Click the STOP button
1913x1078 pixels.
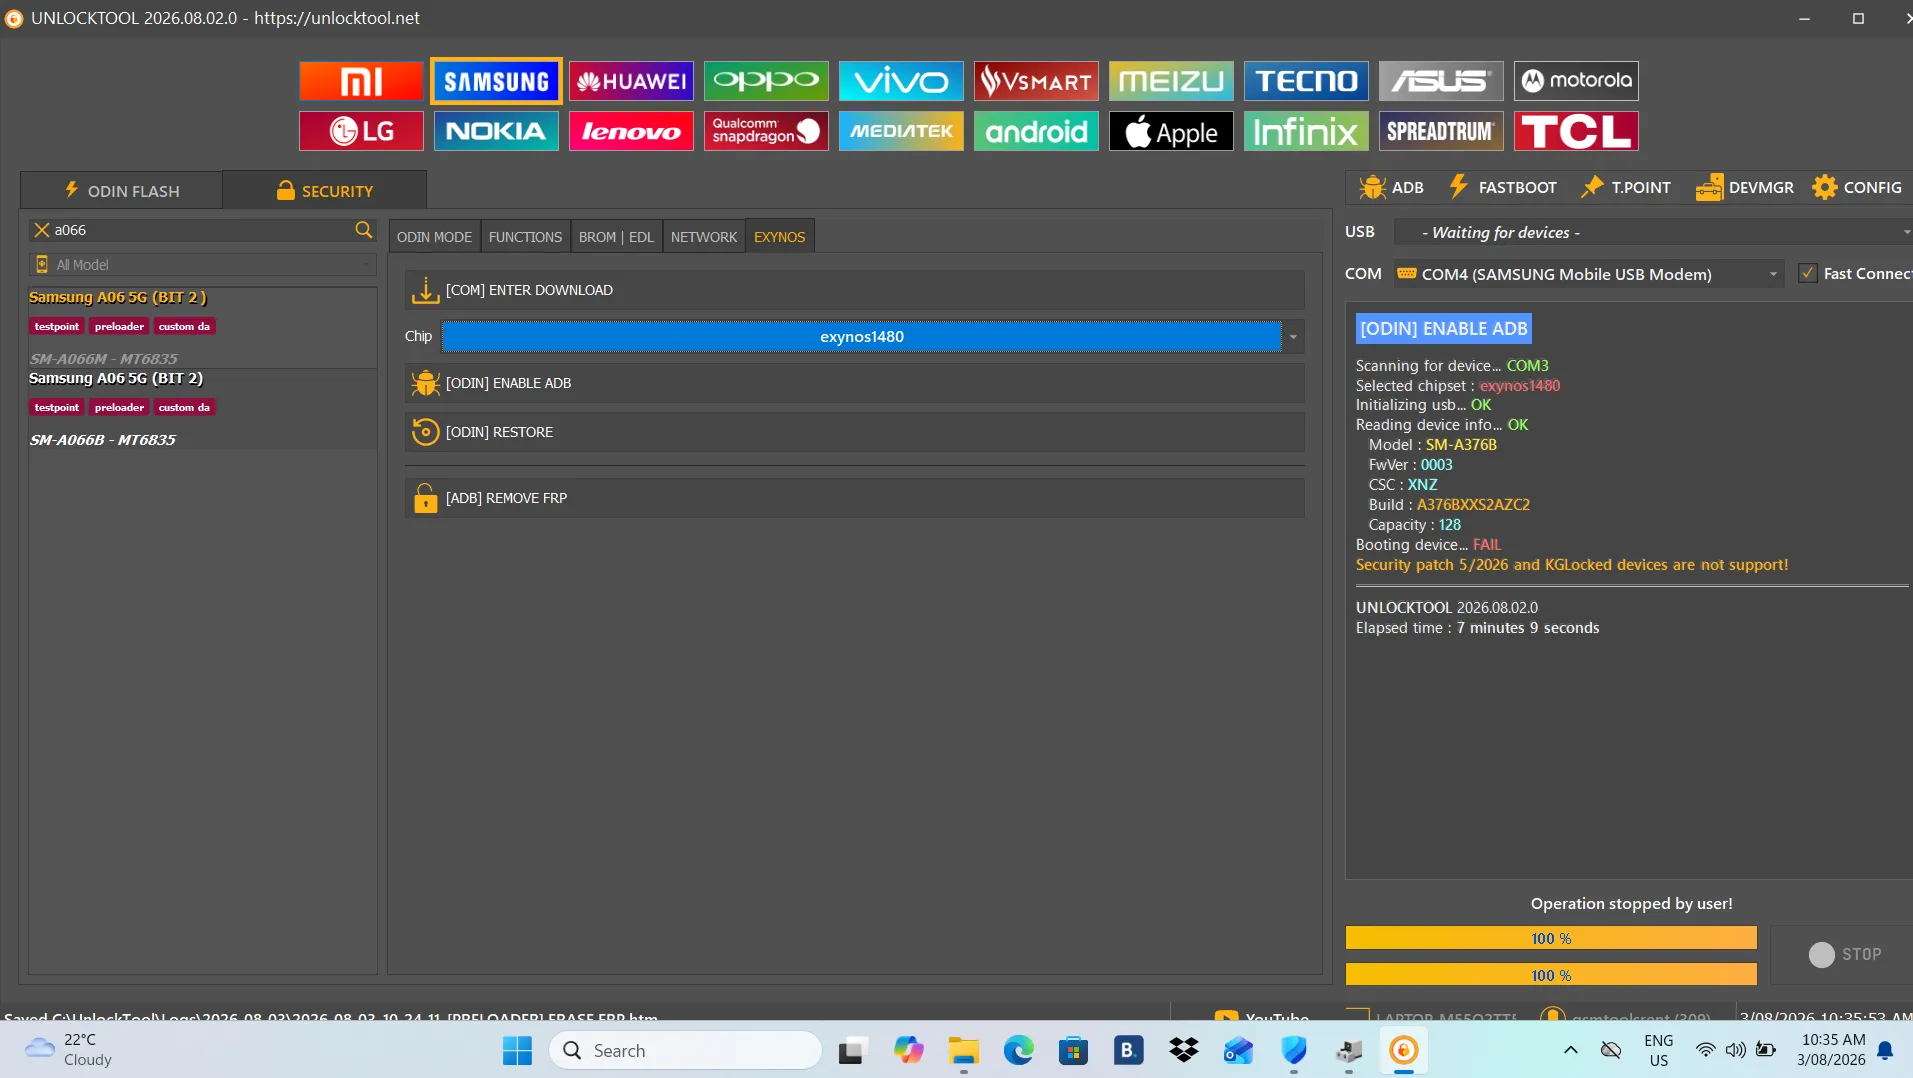click(1845, 954)
